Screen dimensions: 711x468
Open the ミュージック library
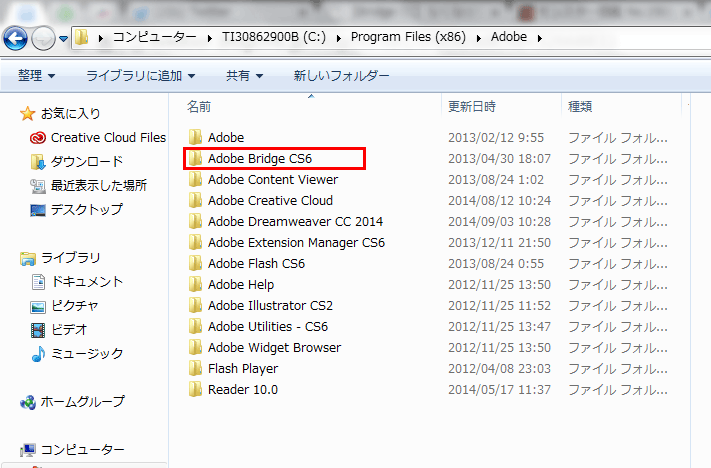tap(87, 354)
